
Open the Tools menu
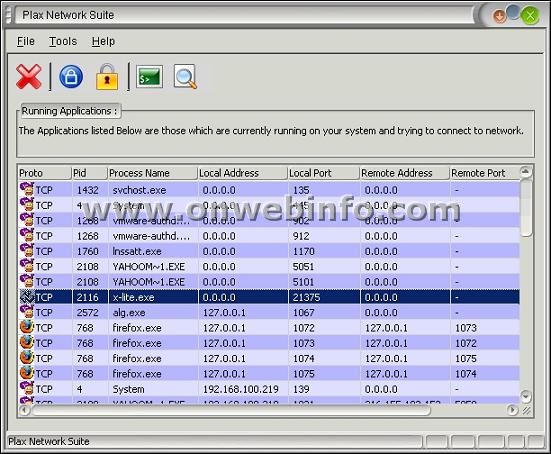click(63, 41)
